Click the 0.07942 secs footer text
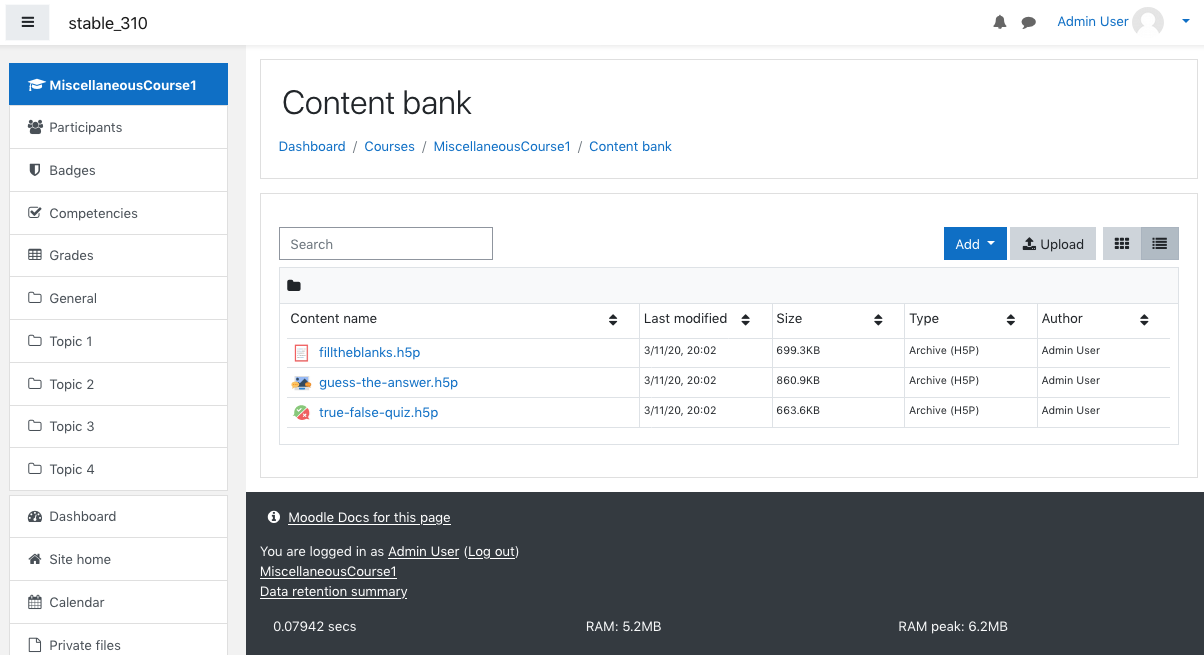The image size is (1204, 655). coord(315,626)
